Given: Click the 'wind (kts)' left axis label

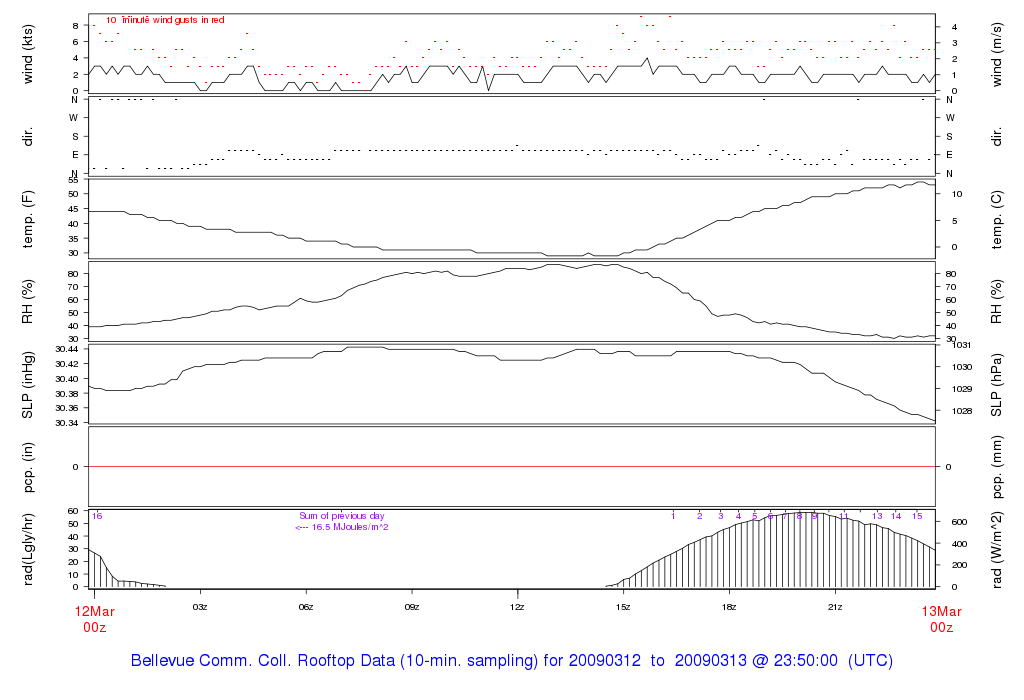Looking at the screenshot, I should coord(27,54).
